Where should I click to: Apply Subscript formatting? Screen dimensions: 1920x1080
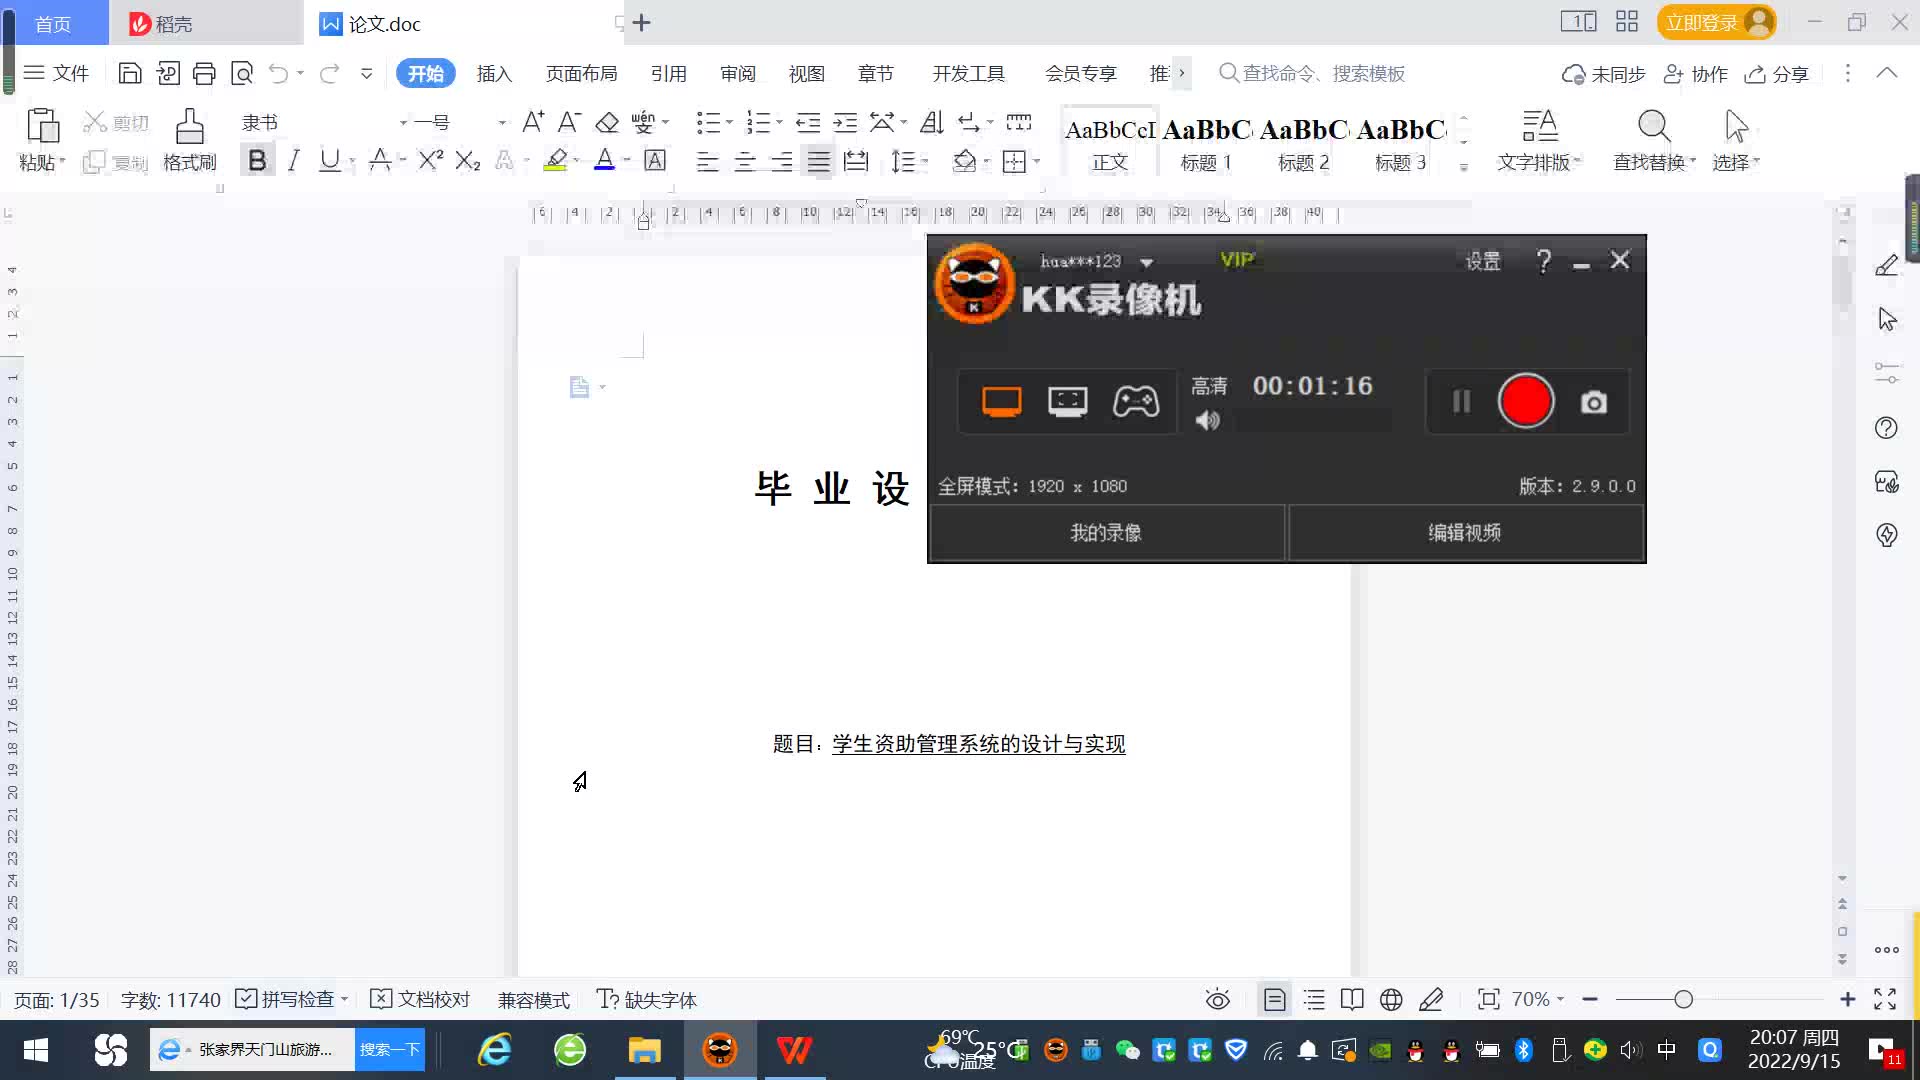(x=468, y=160)
